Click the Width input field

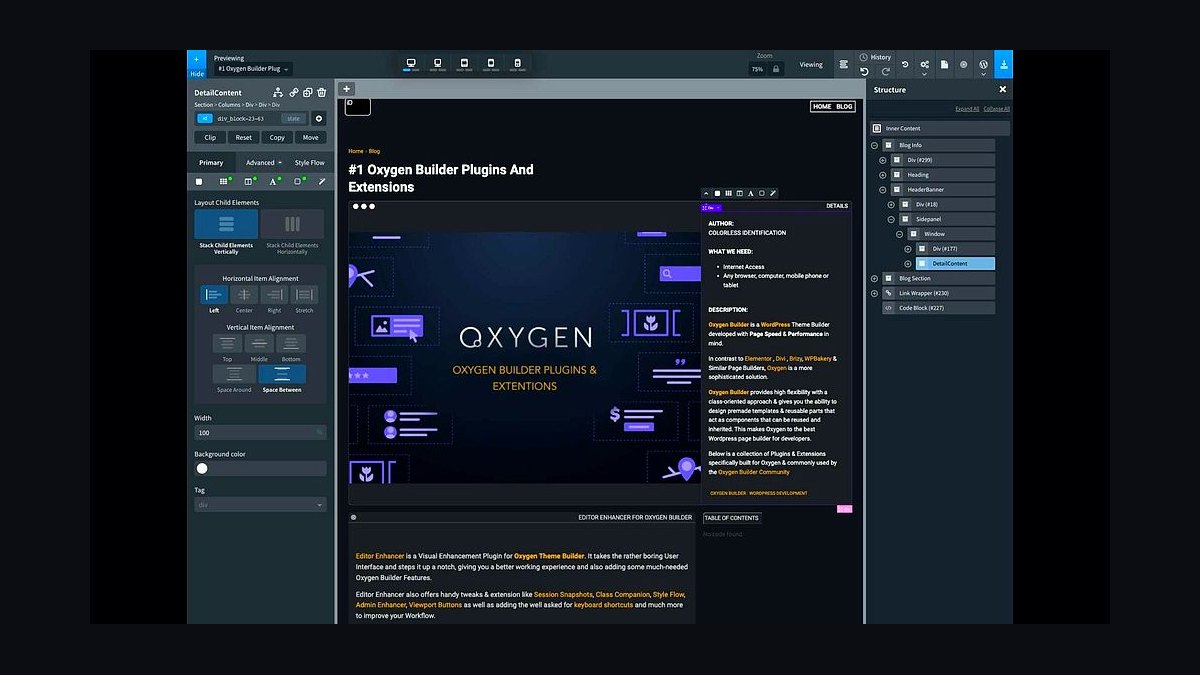(x=260, y=433)
